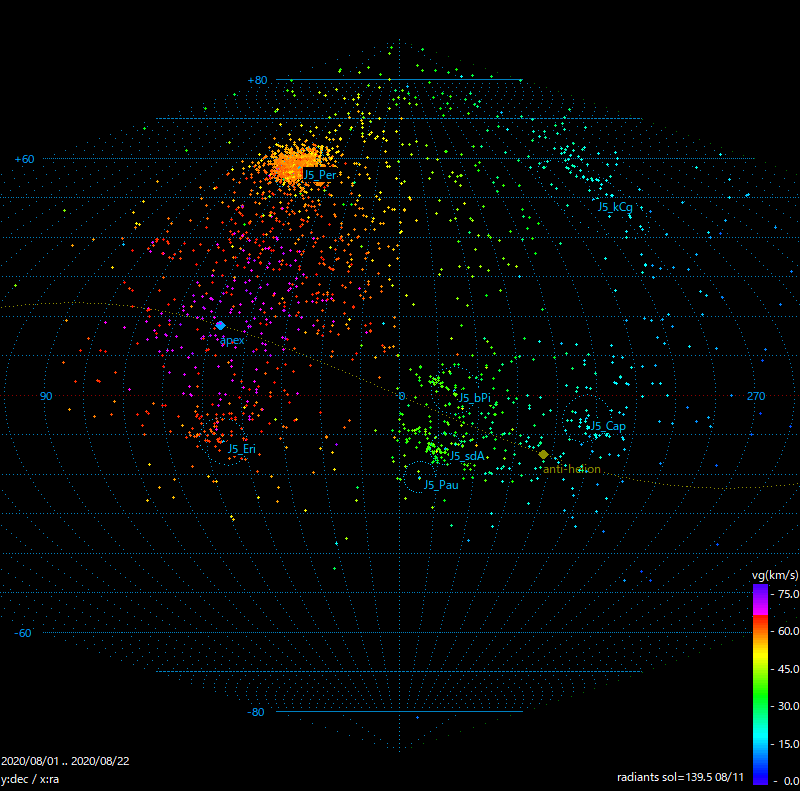
Task: Select the J5_Pau shower label
Action: (441, 485)
